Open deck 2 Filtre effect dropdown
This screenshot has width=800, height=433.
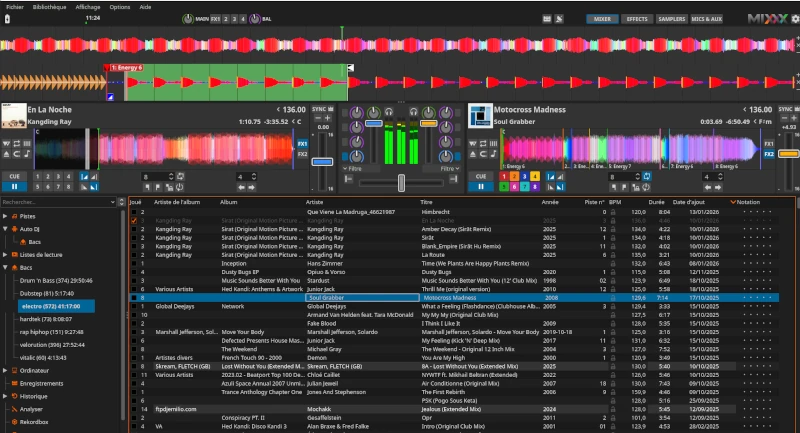(441, 168)
